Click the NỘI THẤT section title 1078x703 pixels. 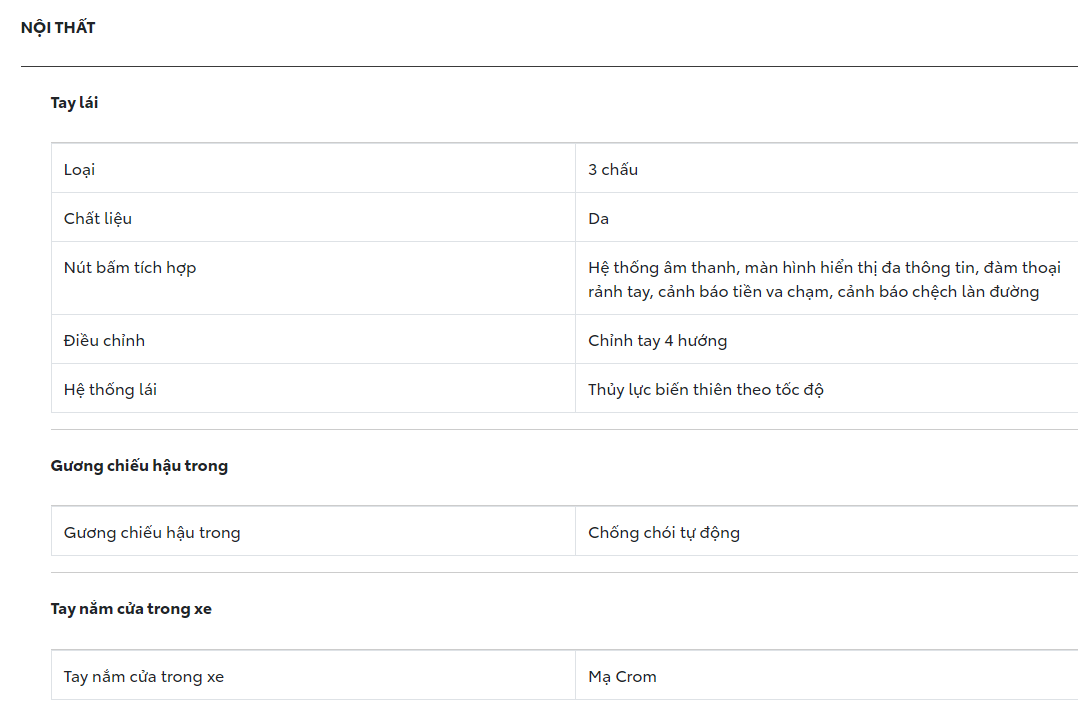[58, 28]
